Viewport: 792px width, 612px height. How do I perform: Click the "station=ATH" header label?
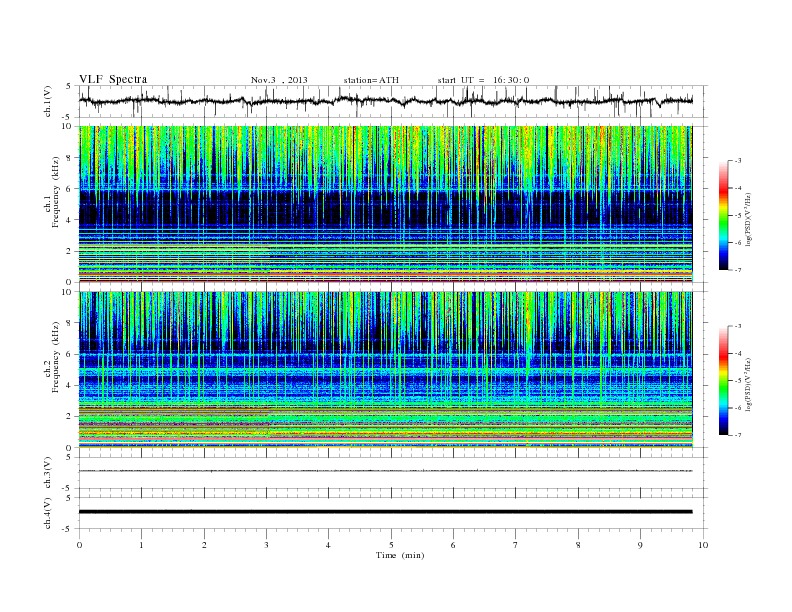tap(371, 80)
